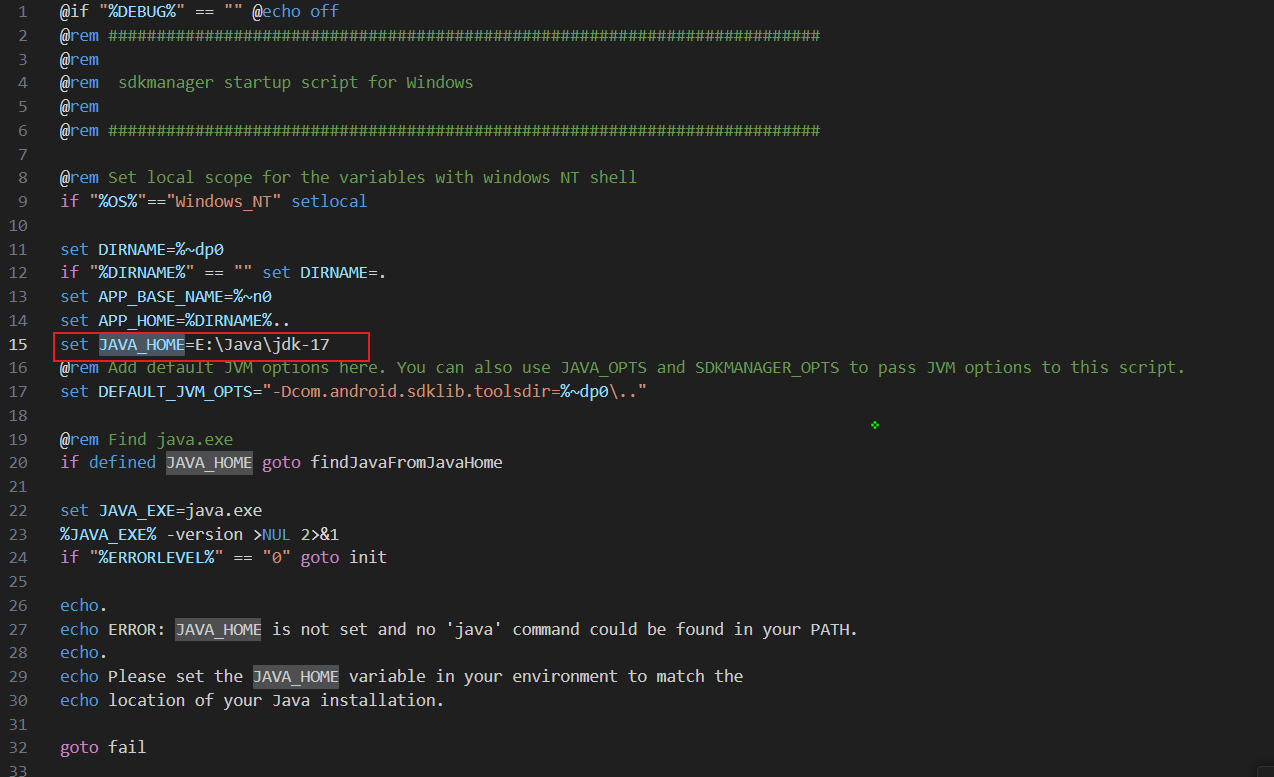The image size is (1274, 777).
Task: Click findJavaFromJavaHome label on line 20
Action: [406, 462]
